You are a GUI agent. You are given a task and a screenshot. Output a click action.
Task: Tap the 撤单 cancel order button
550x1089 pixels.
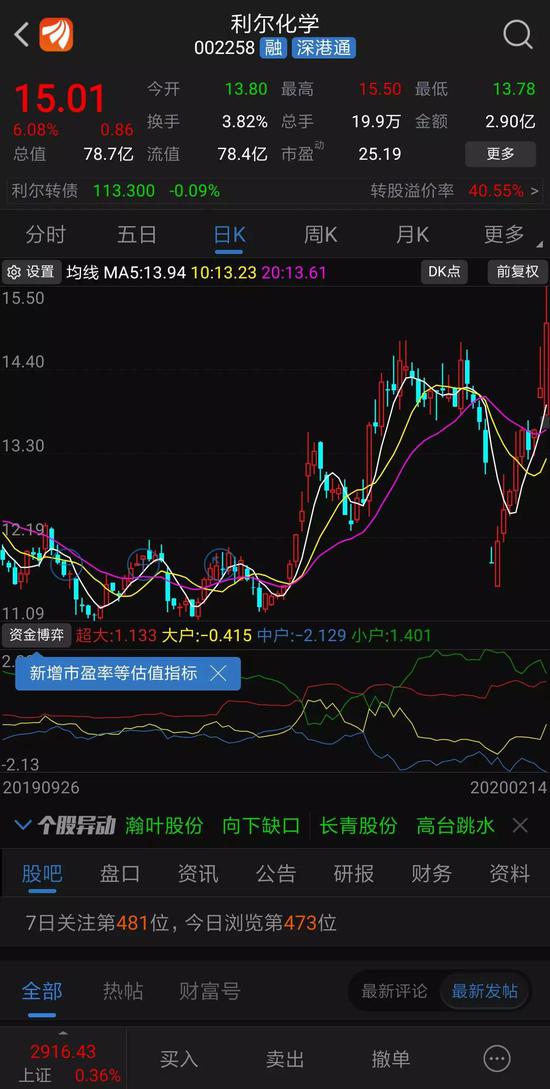click(x=391, y=1059)
